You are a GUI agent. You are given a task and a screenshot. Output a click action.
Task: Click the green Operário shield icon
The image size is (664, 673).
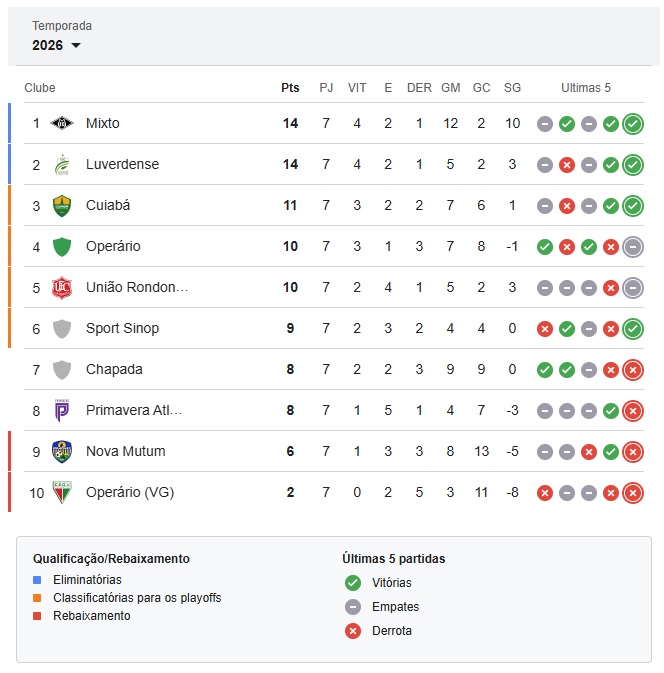62,246
